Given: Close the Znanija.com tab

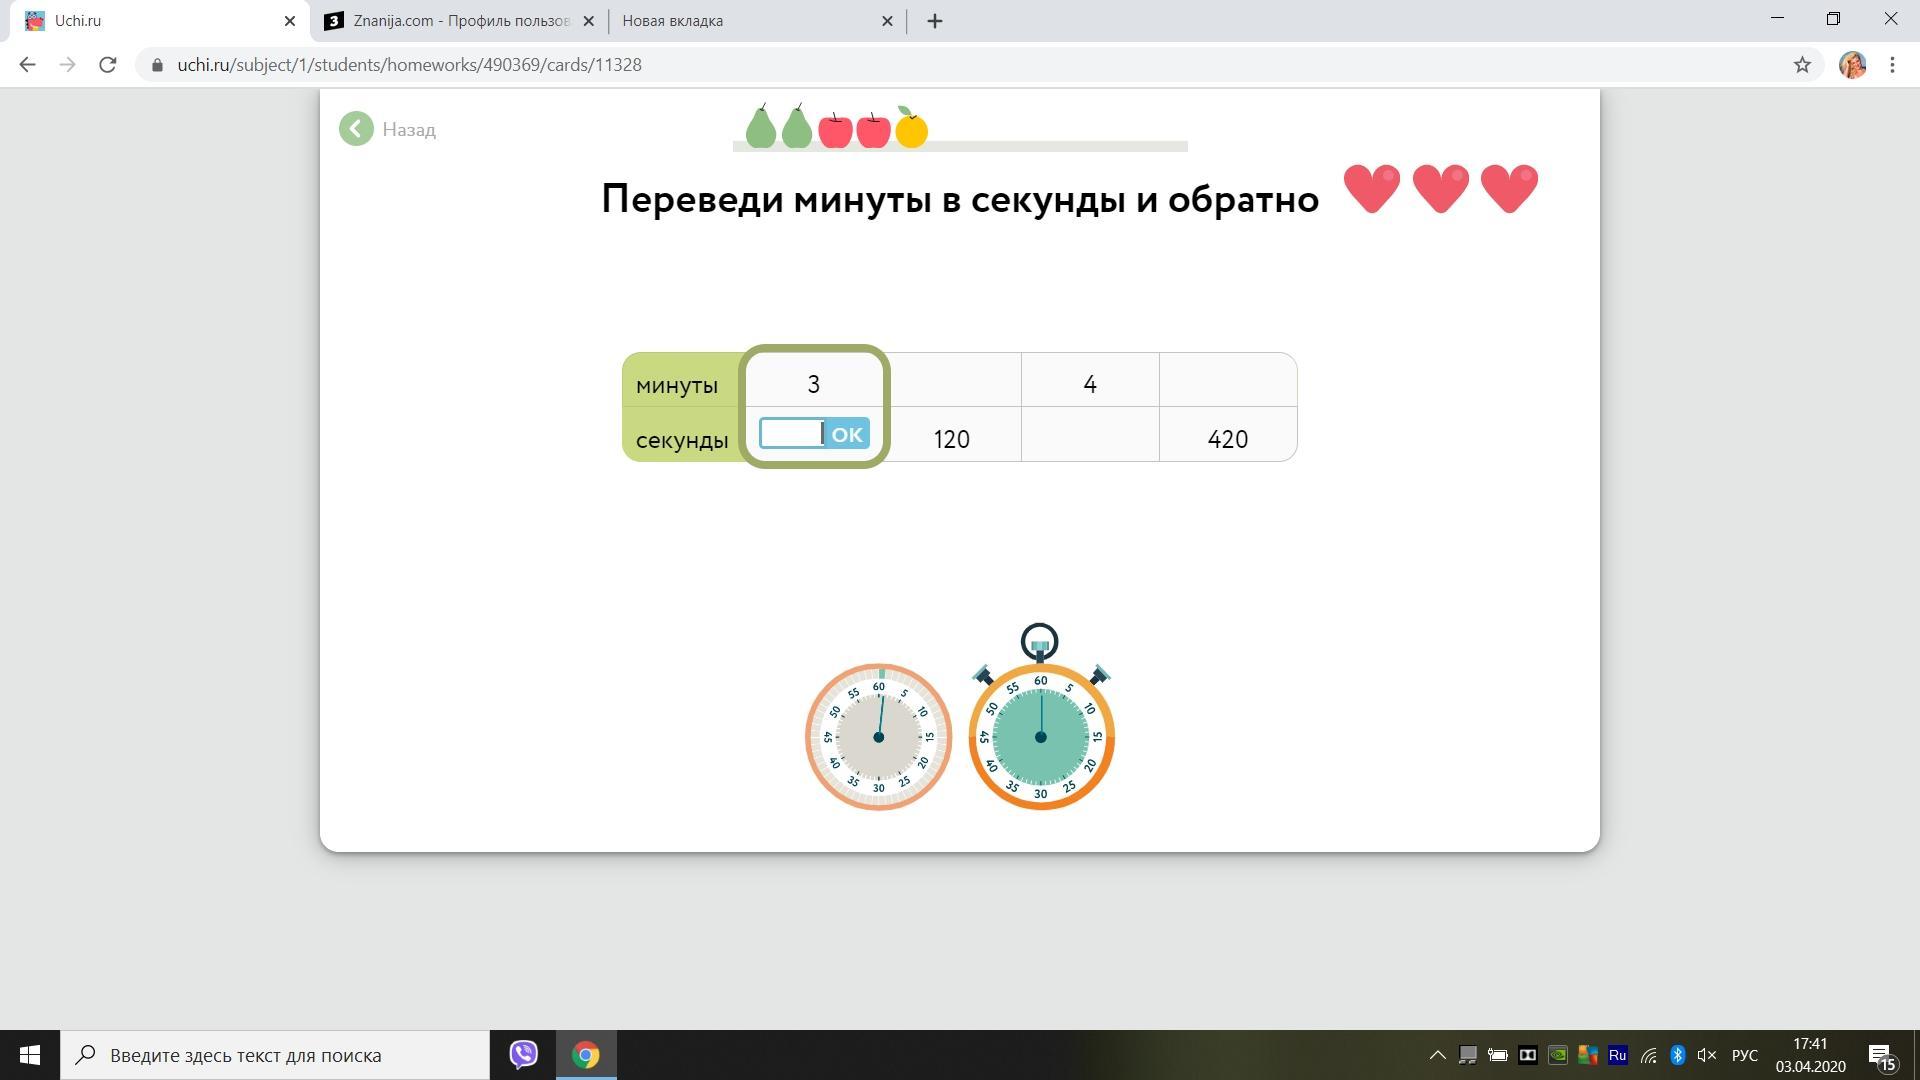Looking at the screenshot, I should pos(588,20).
